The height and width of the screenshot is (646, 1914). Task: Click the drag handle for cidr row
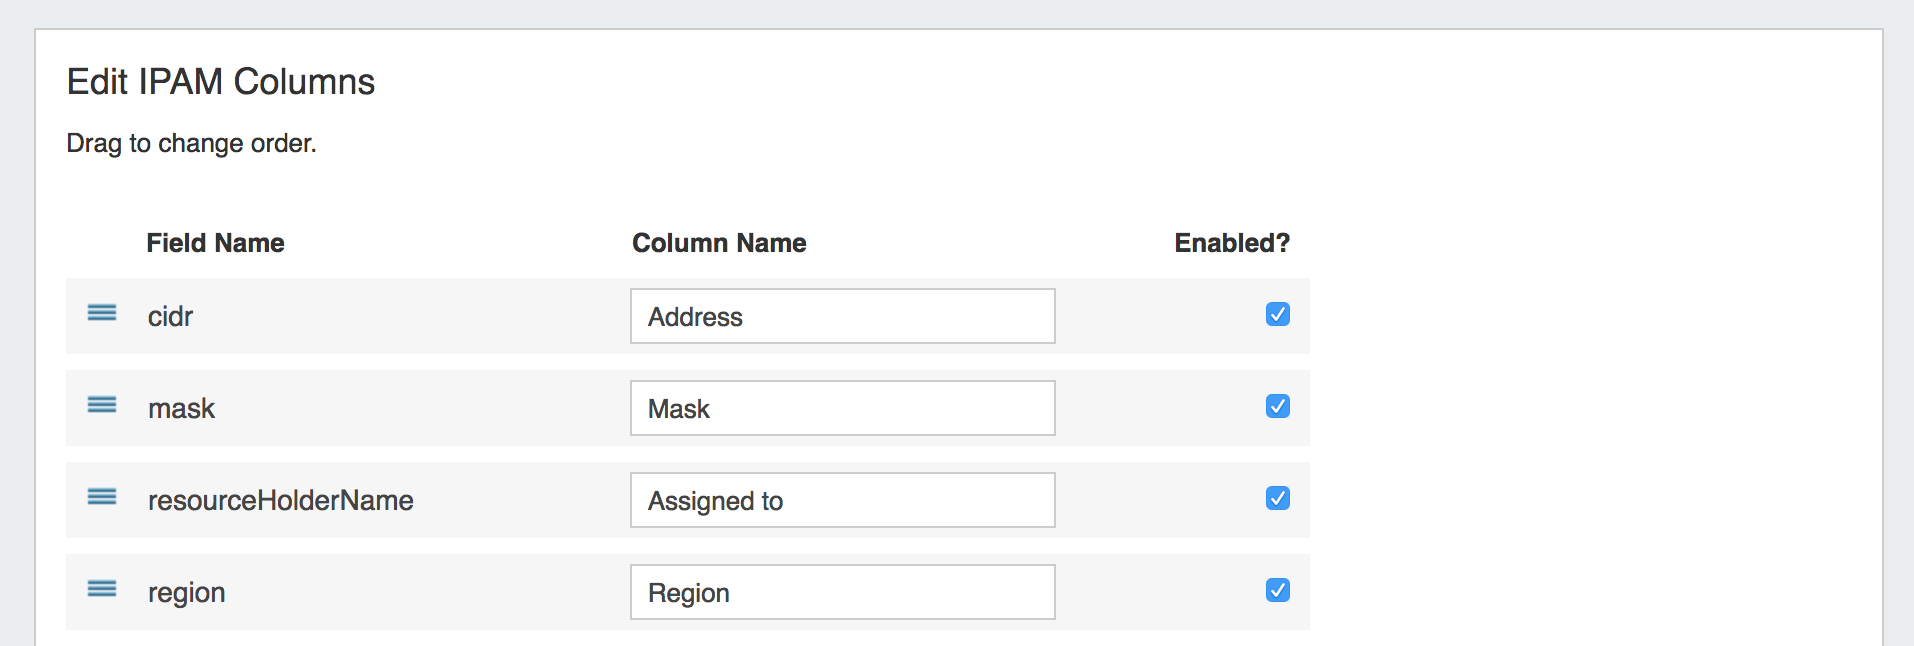[x=102, y=314]
